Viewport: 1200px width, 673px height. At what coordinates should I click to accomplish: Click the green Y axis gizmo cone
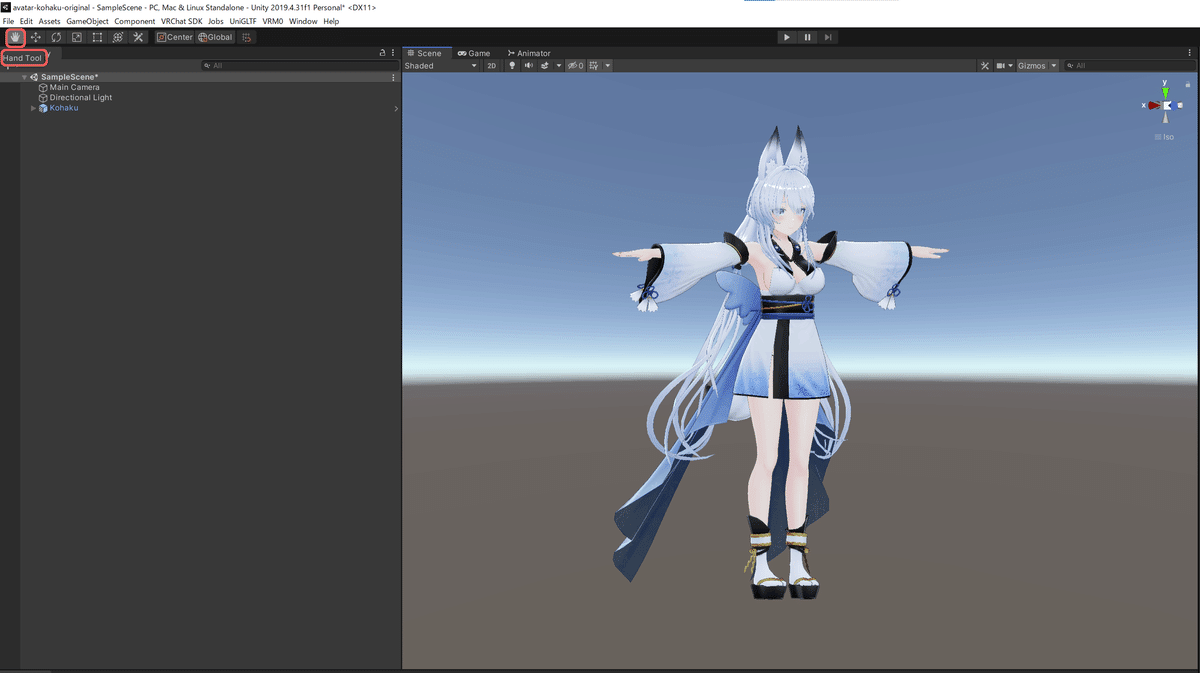point(1165,92)
